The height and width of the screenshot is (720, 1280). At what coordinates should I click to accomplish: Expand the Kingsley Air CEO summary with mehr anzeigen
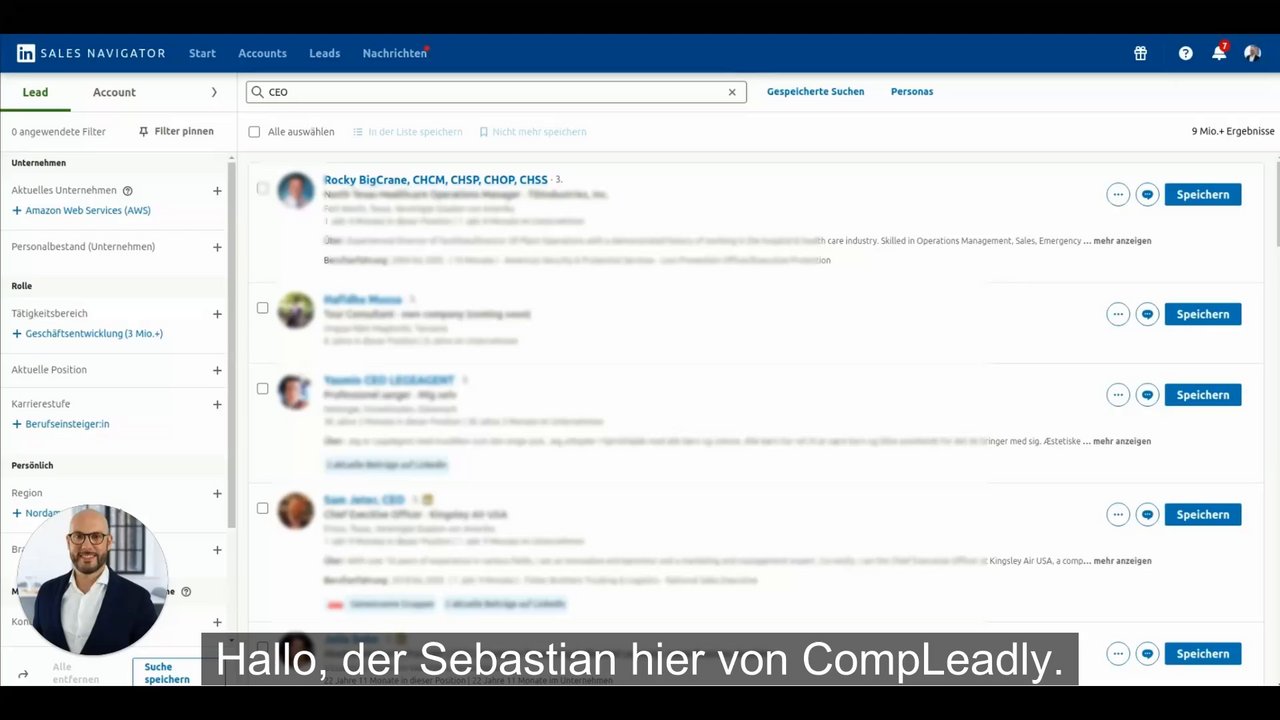(1122, 561)
